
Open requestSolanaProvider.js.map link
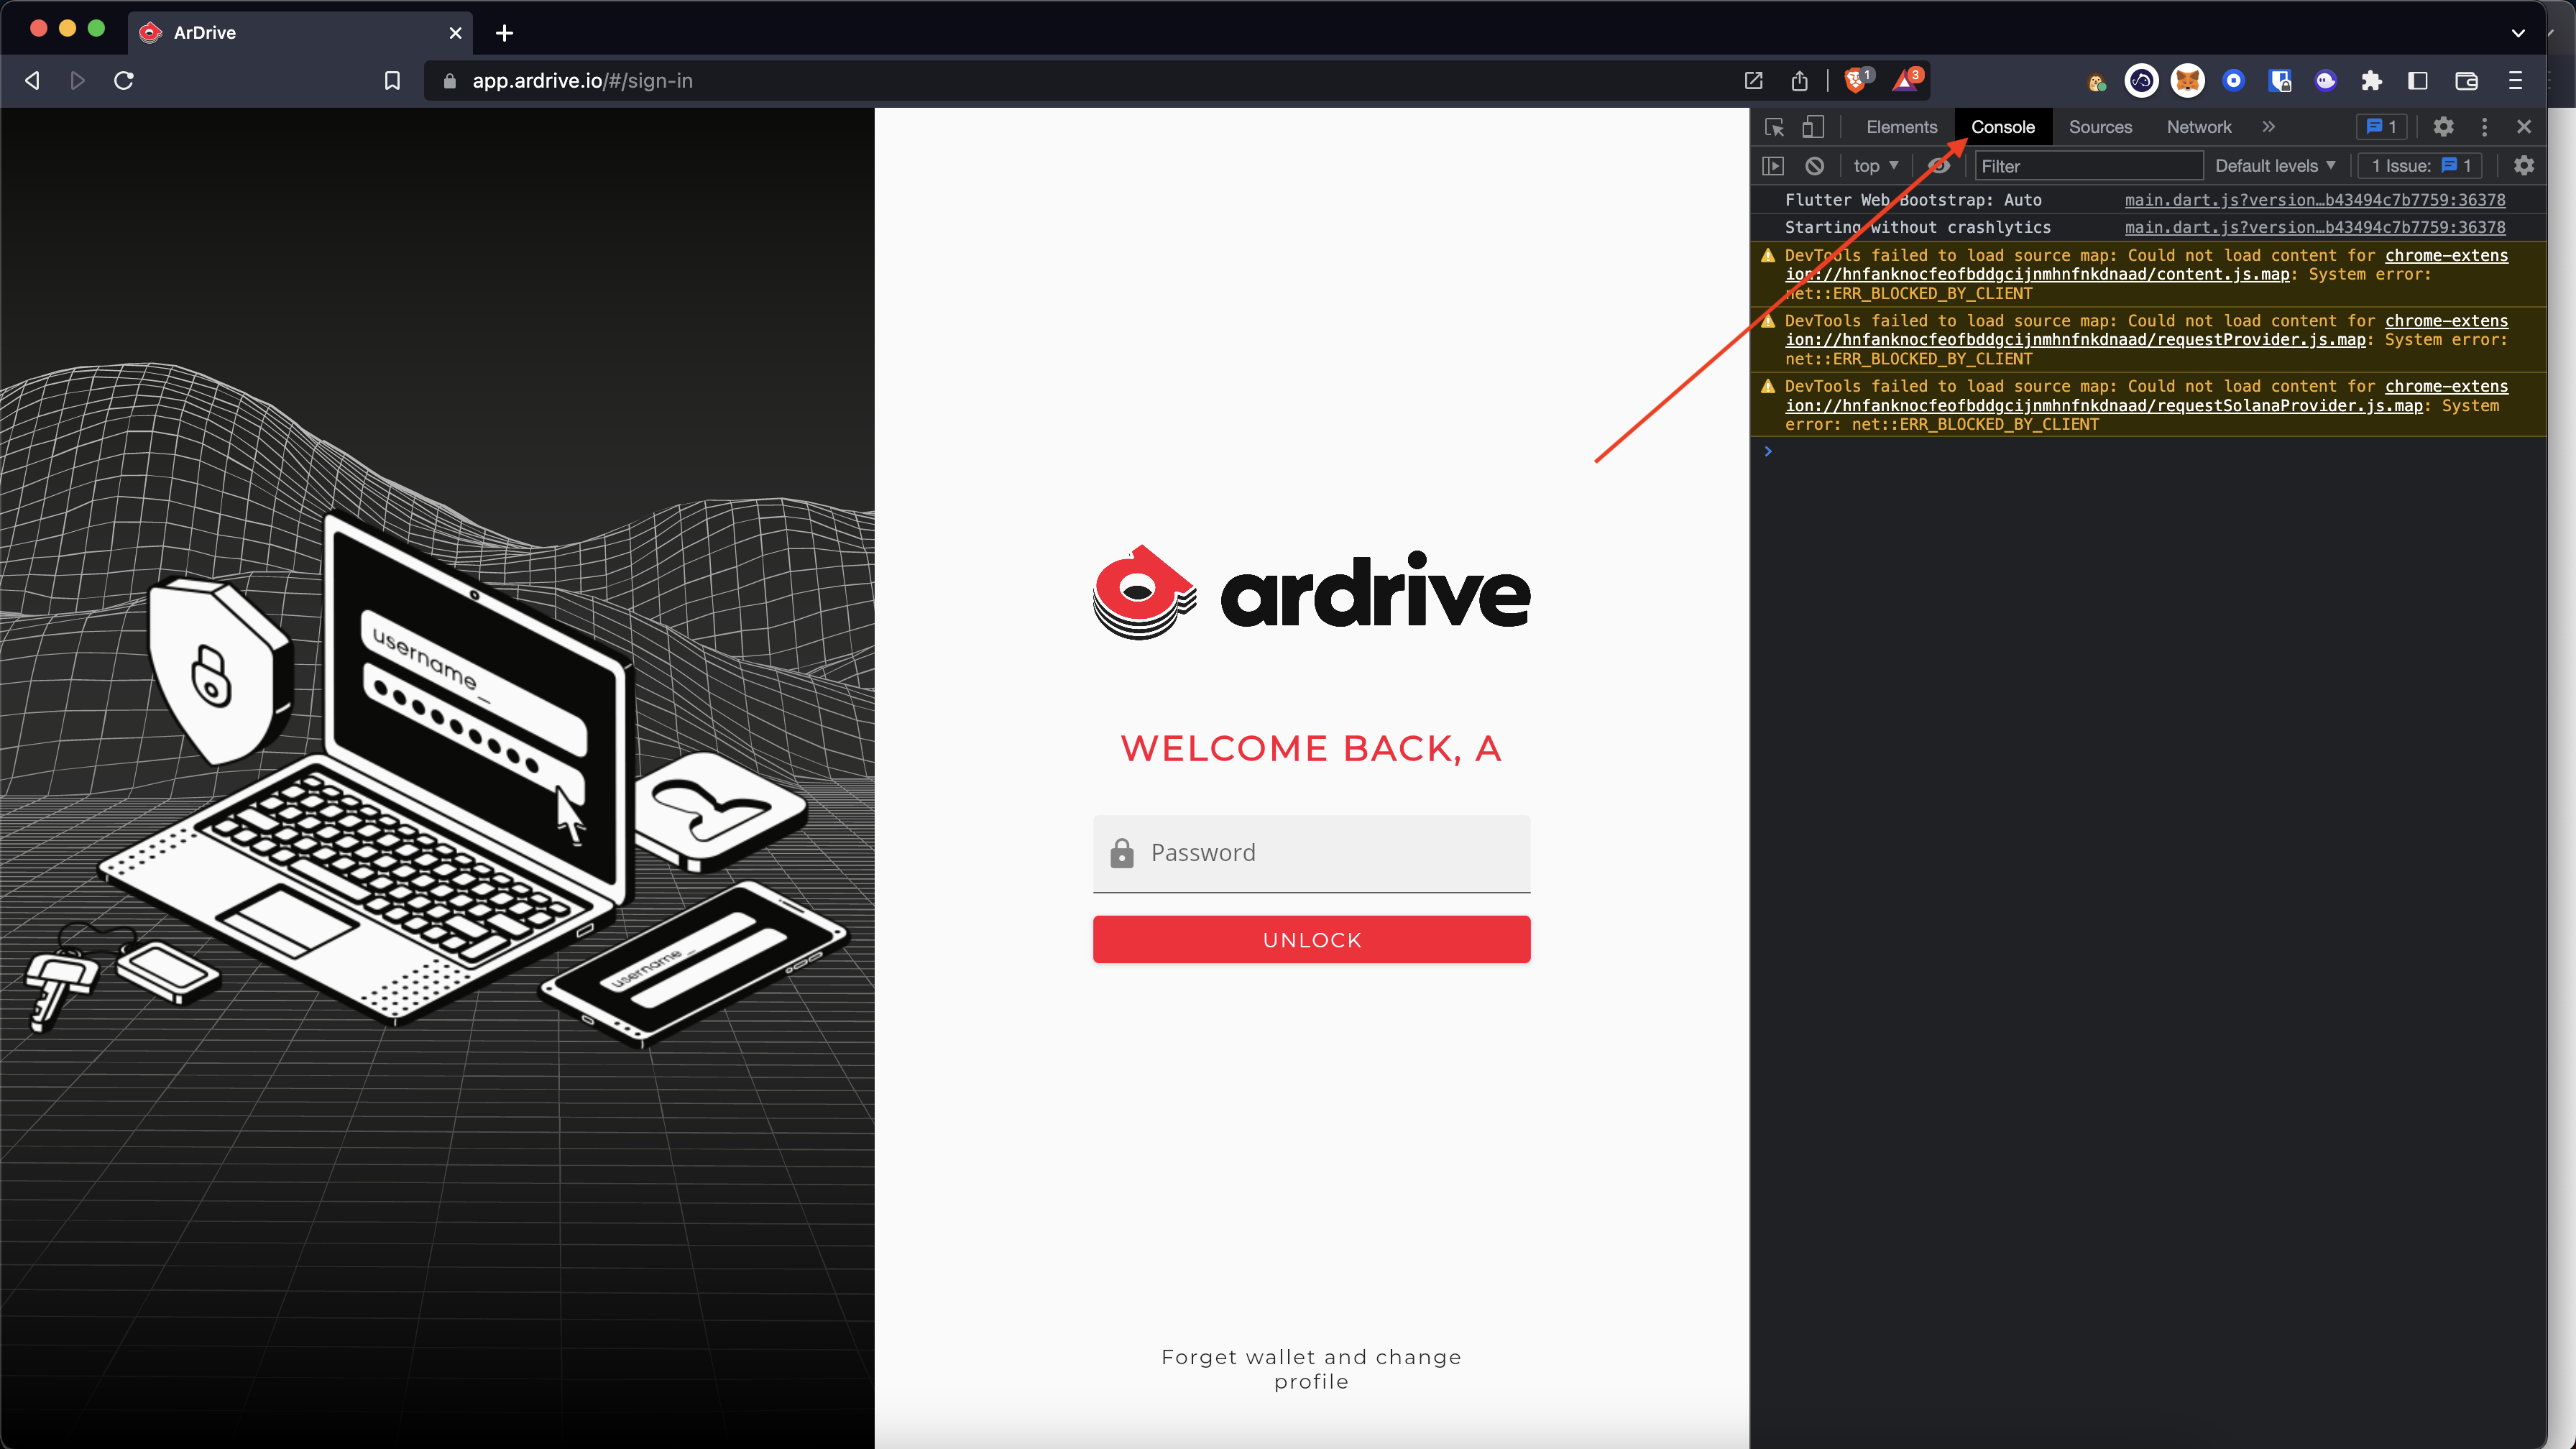point(2104,406)
